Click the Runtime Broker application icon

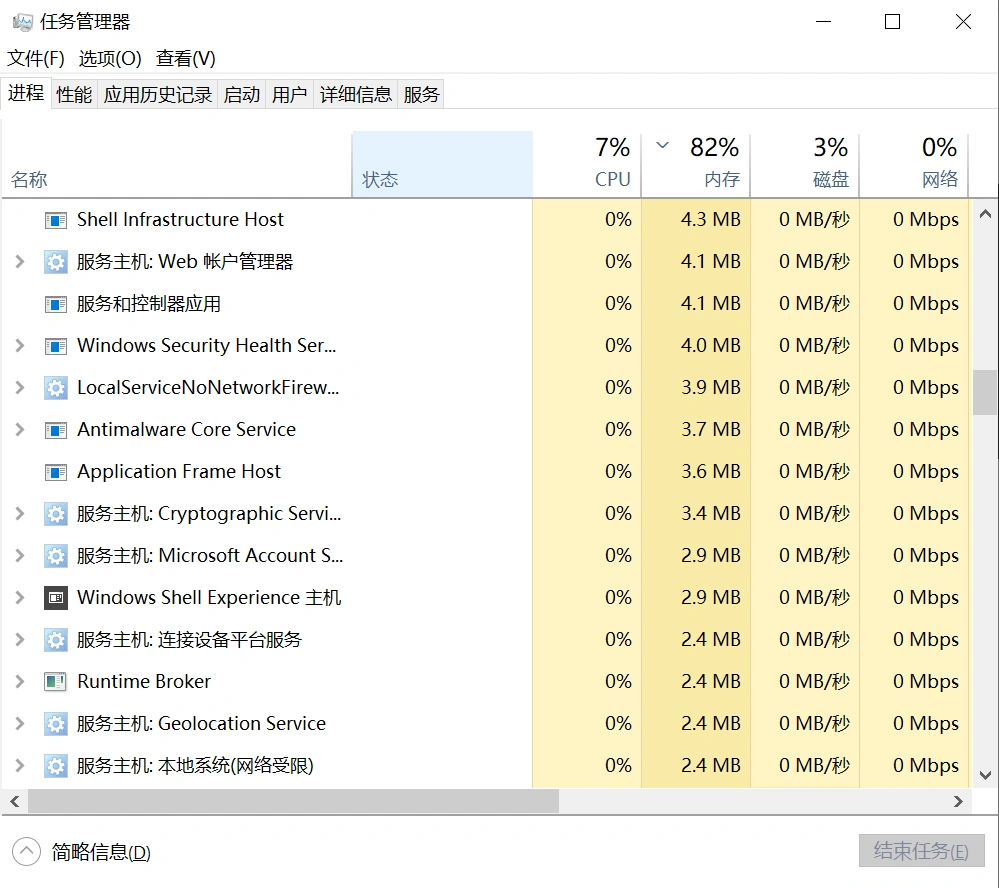(x=55, y=681)
